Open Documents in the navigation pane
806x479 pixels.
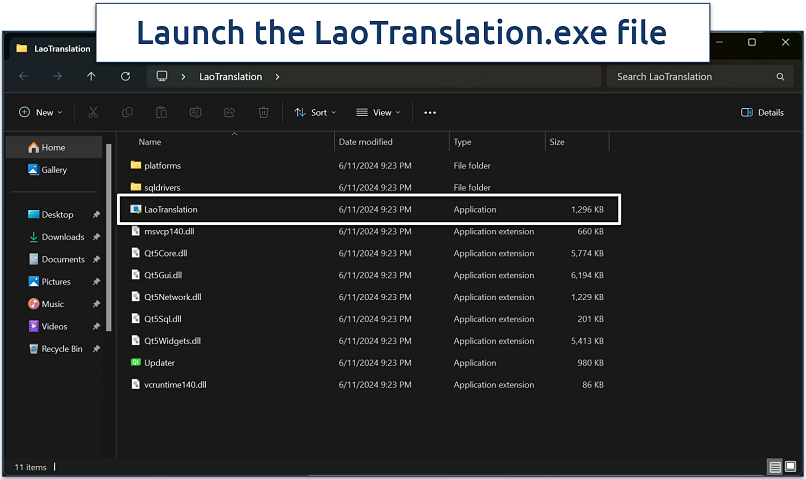(57, 259)
